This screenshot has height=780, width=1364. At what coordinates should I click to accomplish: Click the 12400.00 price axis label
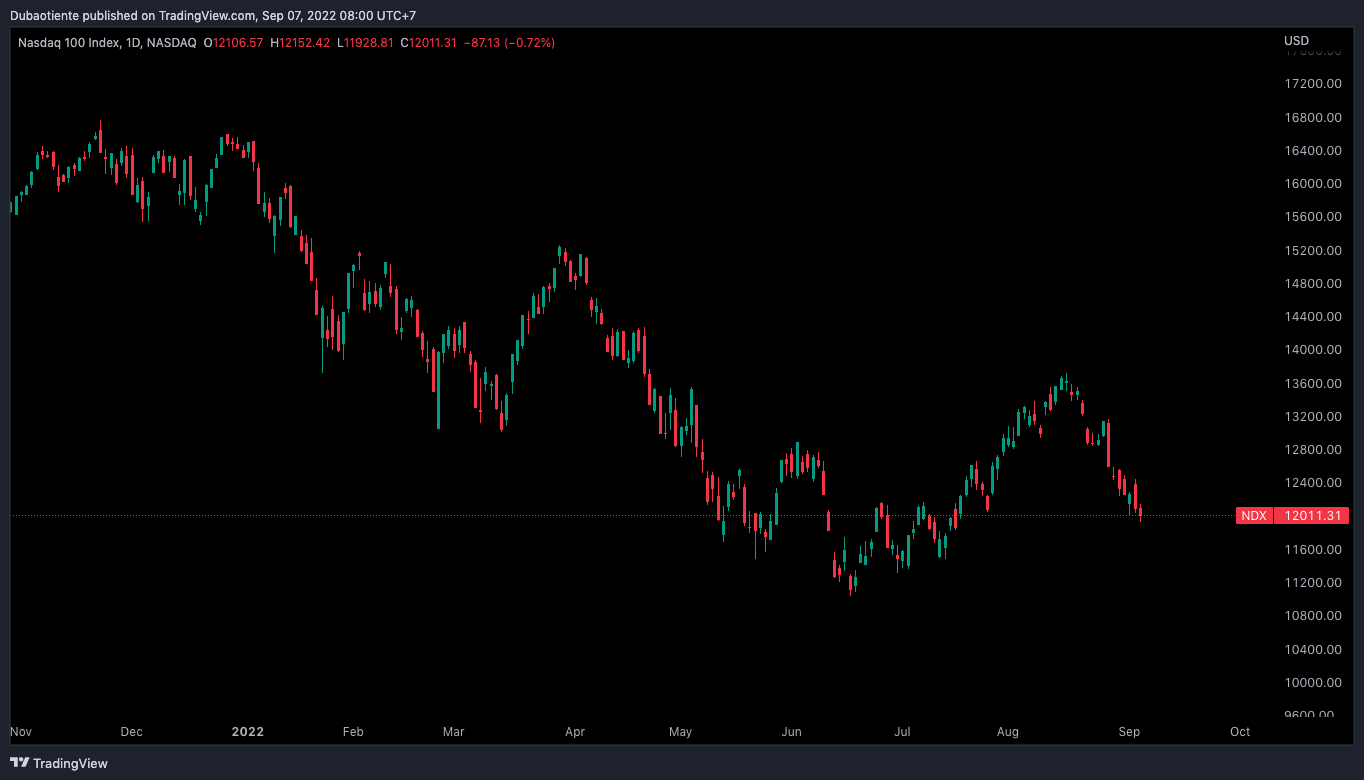(x=1313, y=482)
